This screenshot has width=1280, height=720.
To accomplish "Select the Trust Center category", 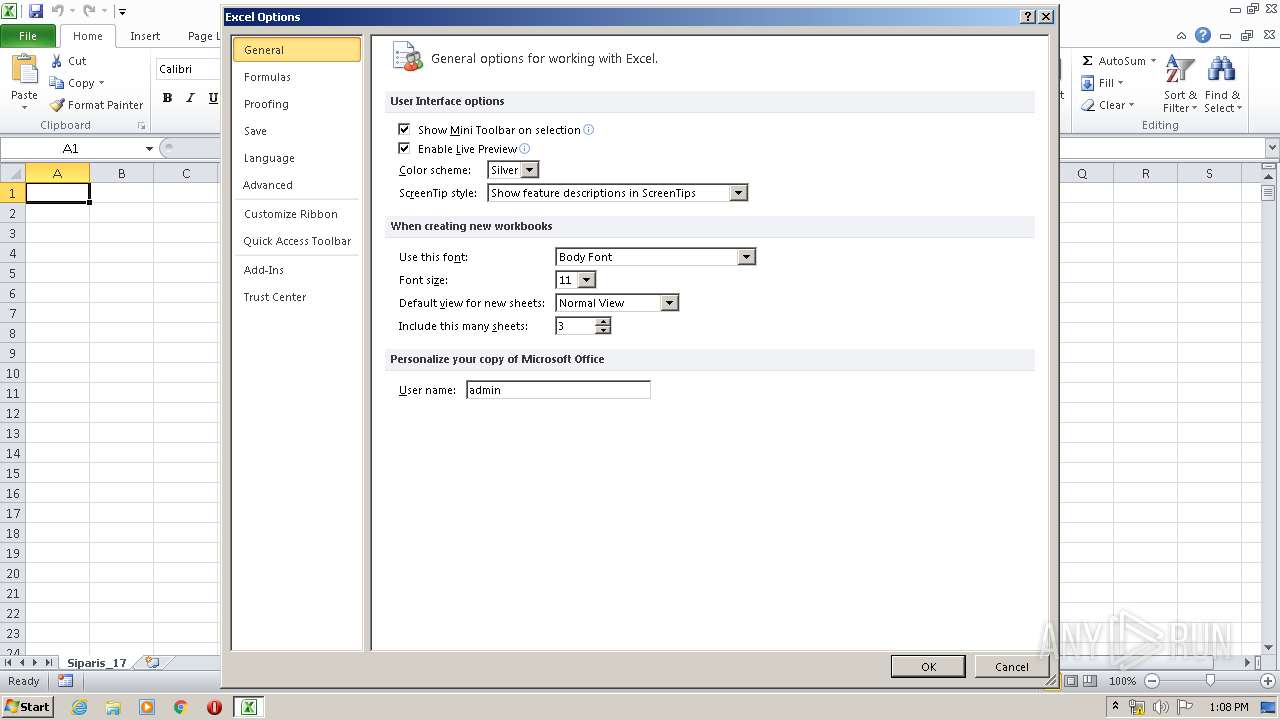I will (x=296, y=297).
